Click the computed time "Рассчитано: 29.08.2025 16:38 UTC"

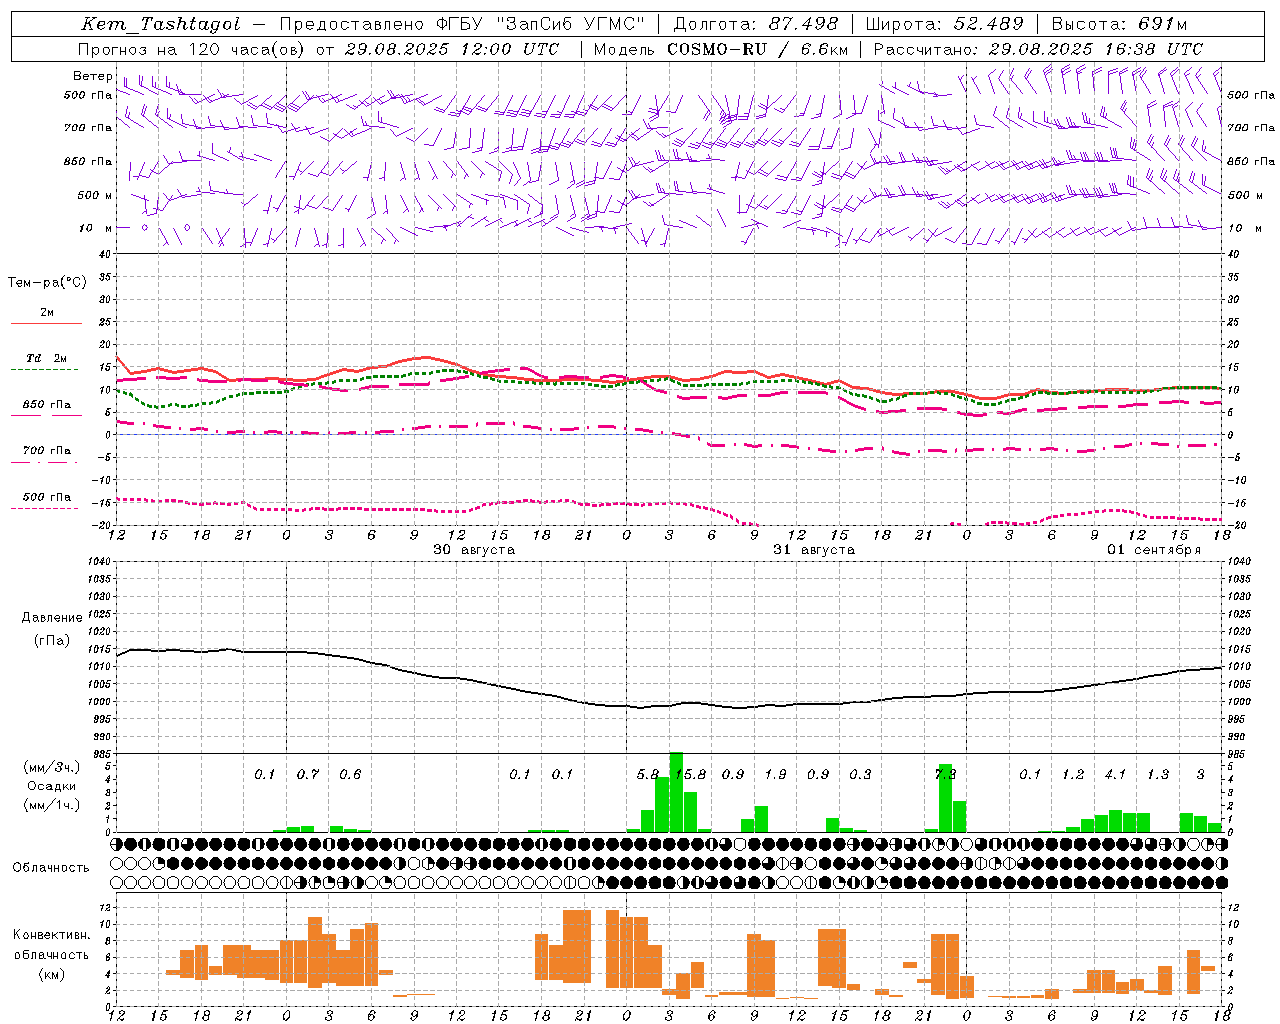[x=1038, y=49]
